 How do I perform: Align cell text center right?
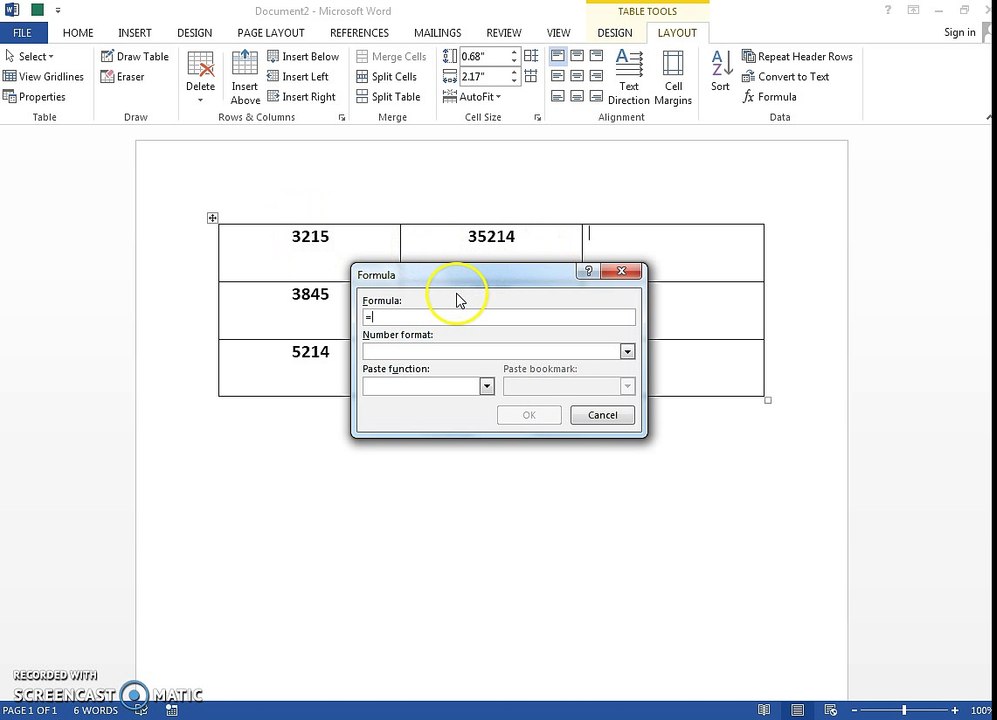(x=596, y=76)
